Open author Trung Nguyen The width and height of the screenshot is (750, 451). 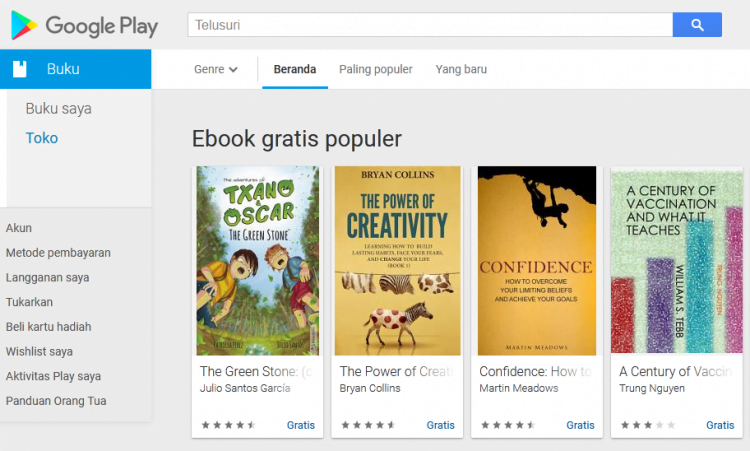point(651,388)
